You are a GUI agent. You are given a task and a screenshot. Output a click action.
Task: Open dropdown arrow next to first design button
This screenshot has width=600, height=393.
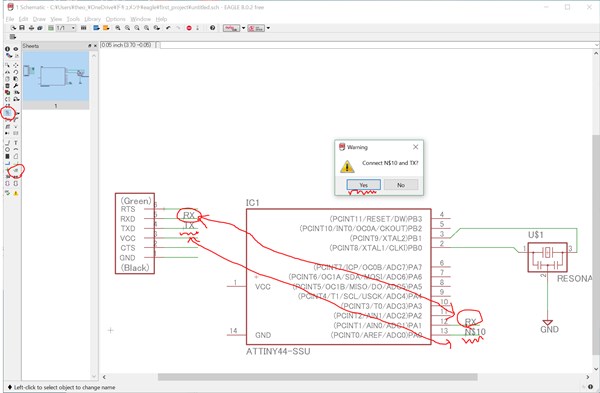coord(243,28)
